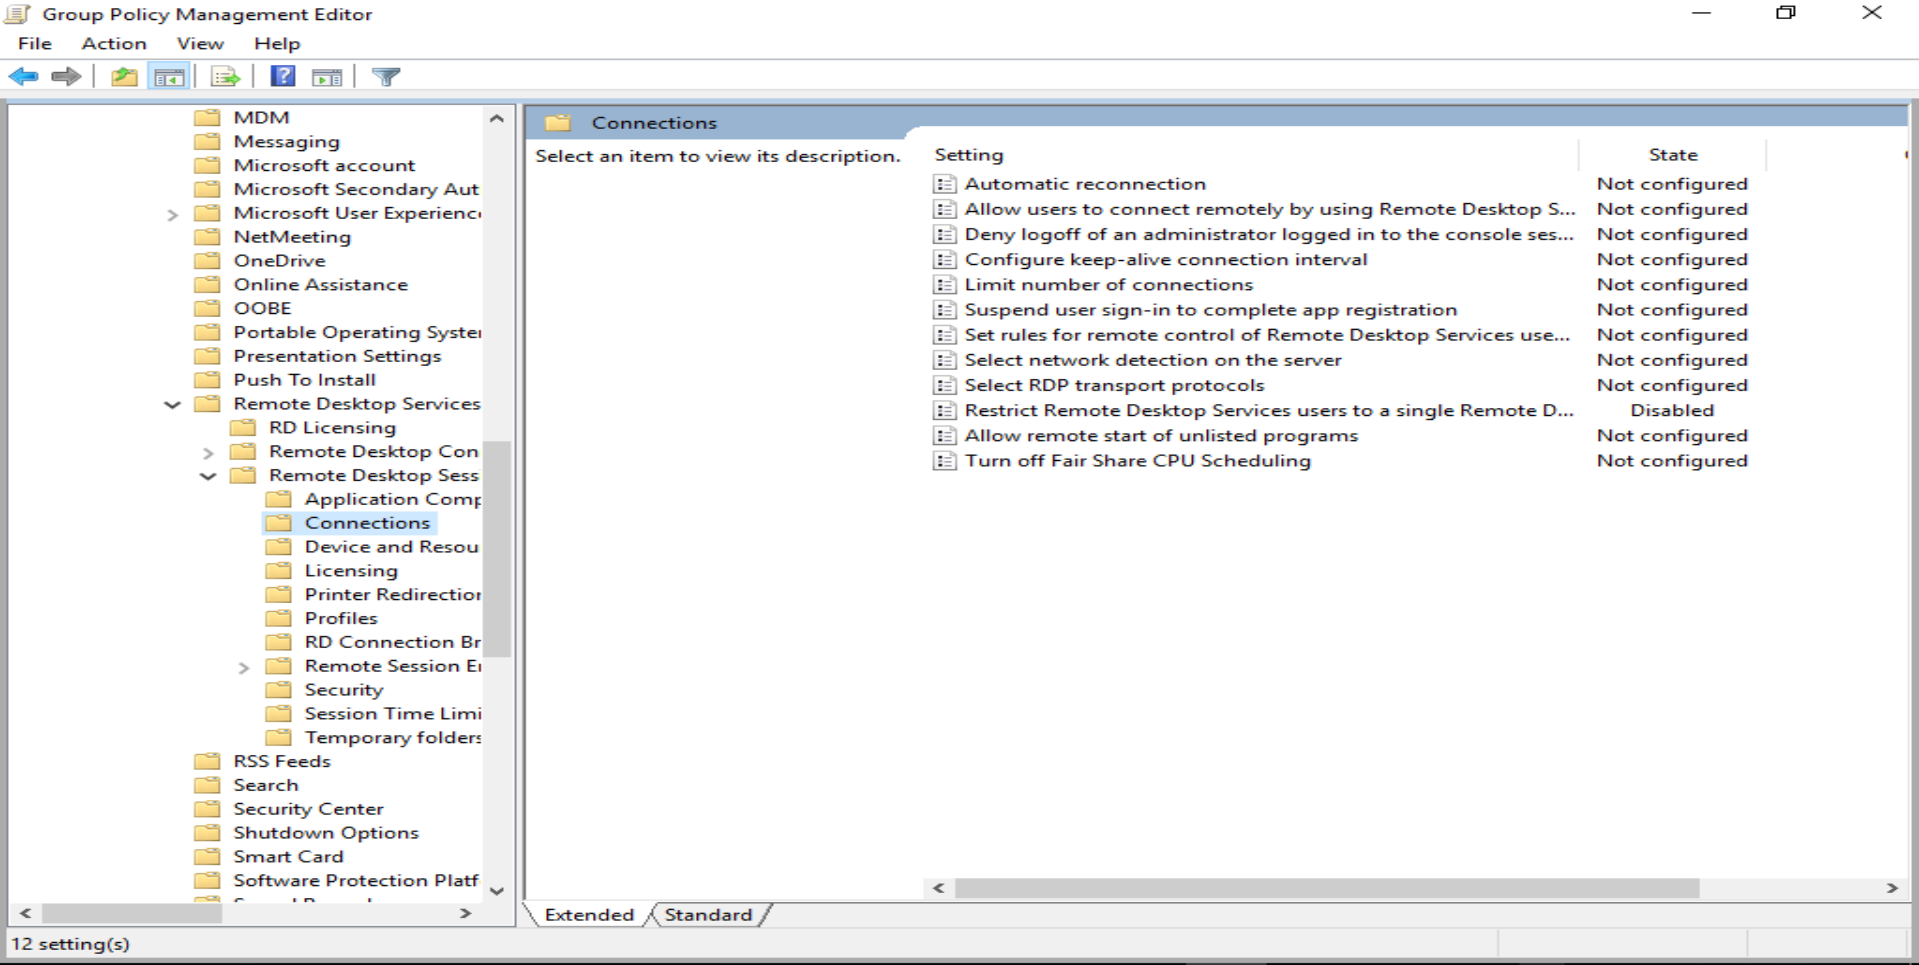The image size is (1919, 965).
Task: Click the folder icon beside Profiles
Action: pyautogui.click(x=279, y=619)
